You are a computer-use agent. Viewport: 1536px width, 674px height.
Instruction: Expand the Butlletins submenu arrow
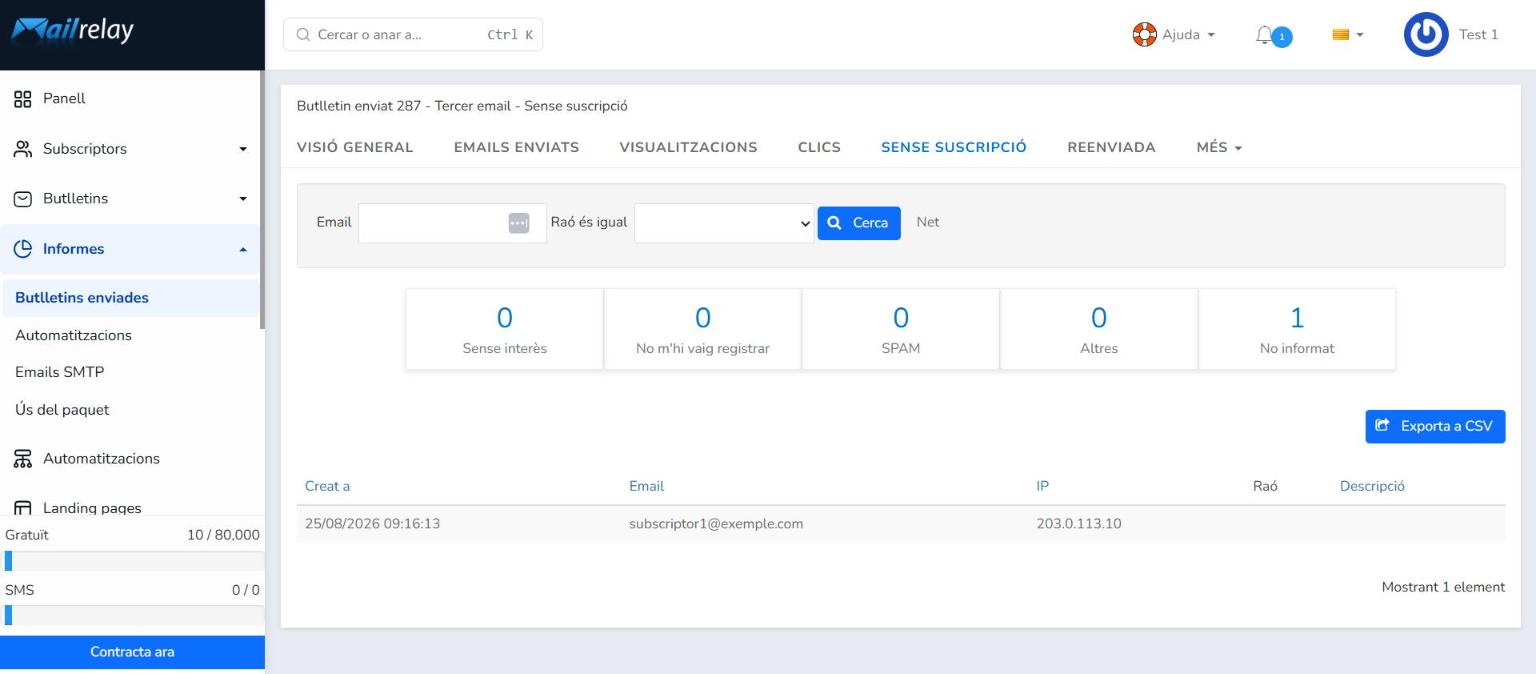pos(242,199)
